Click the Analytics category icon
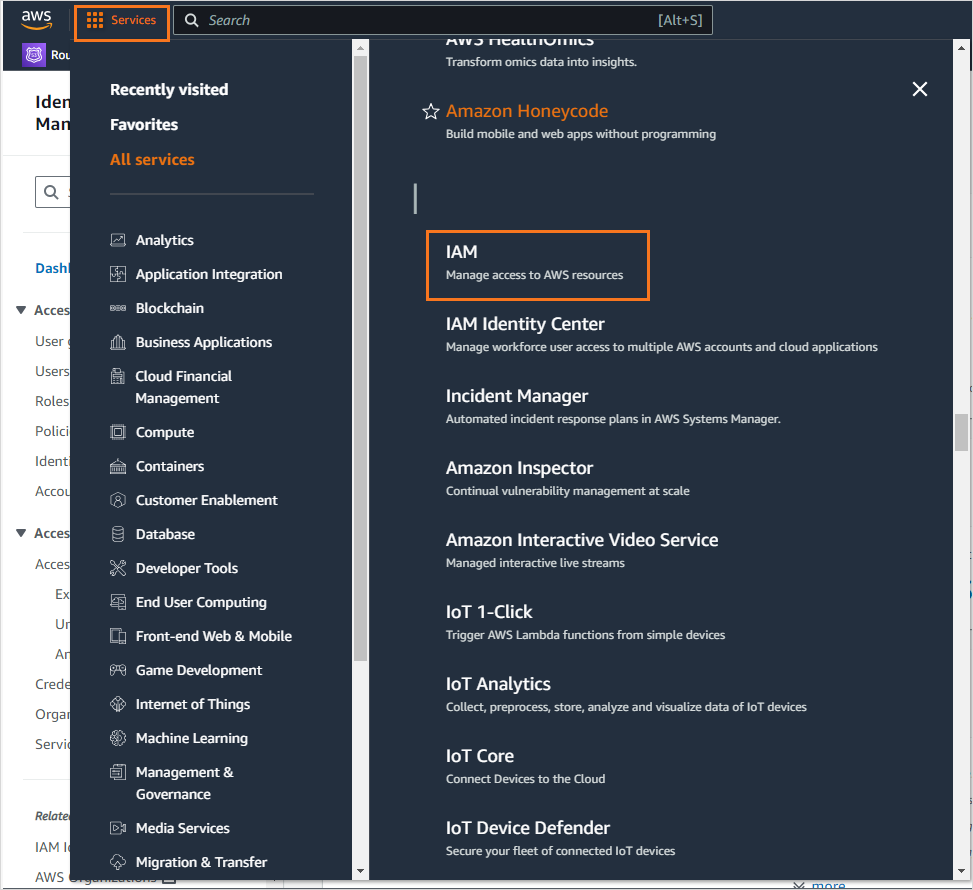 [118, 240]
